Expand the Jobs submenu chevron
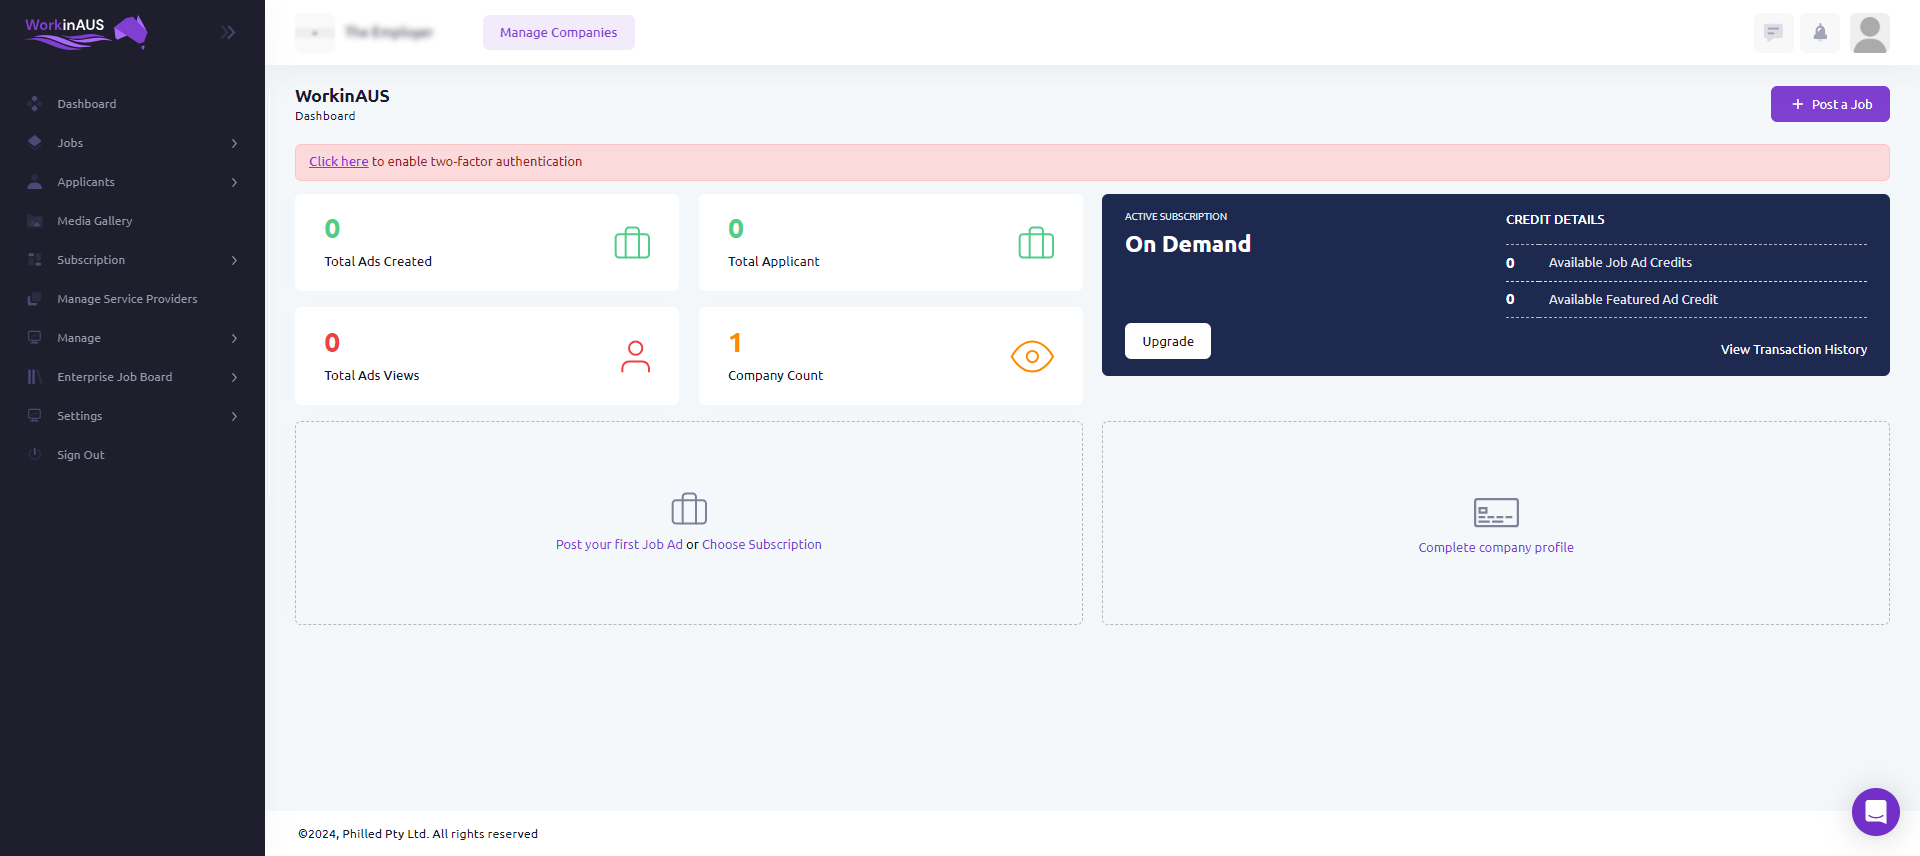 click(x=234, y=143)
